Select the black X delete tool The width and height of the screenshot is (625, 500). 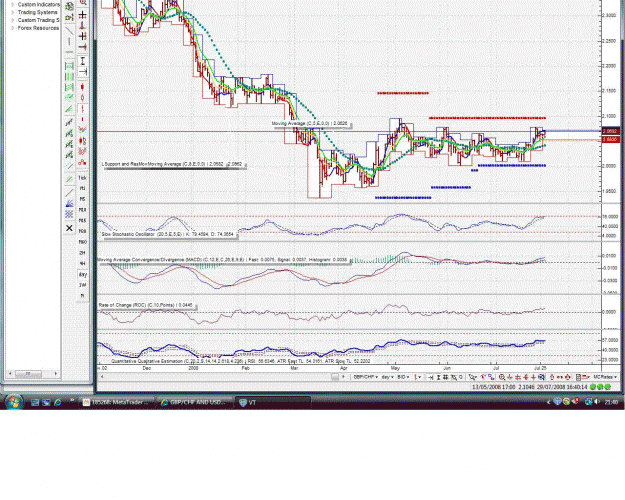click(x=69, y=228)
